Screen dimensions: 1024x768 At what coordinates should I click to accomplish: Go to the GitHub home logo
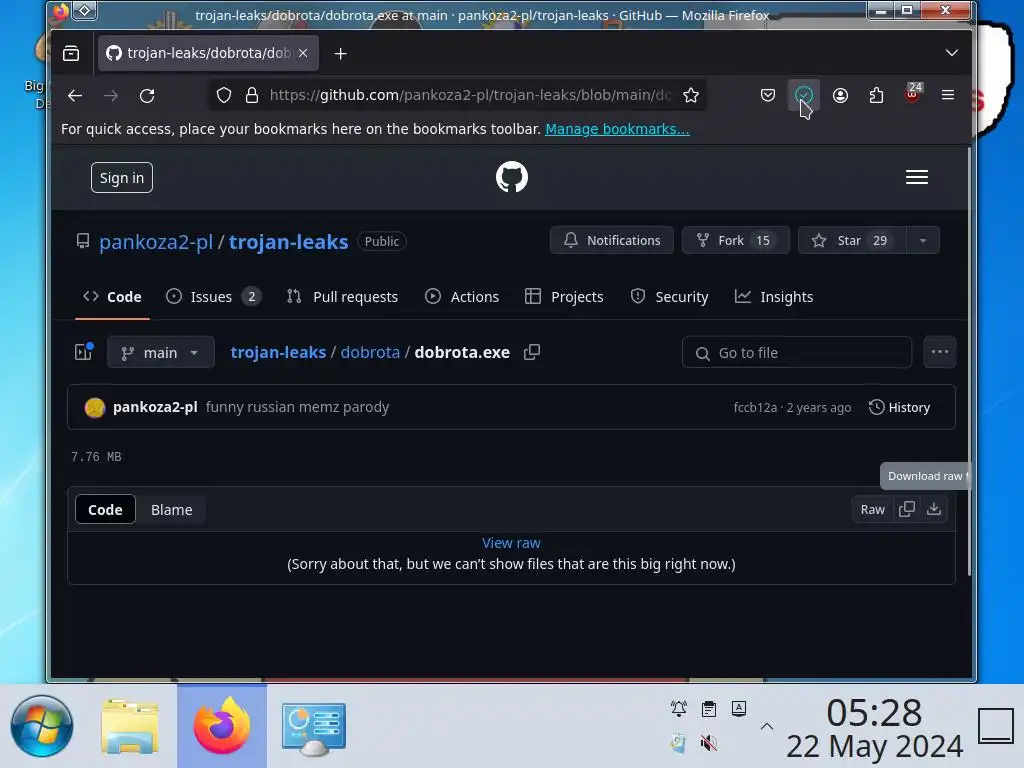(511, 177)
